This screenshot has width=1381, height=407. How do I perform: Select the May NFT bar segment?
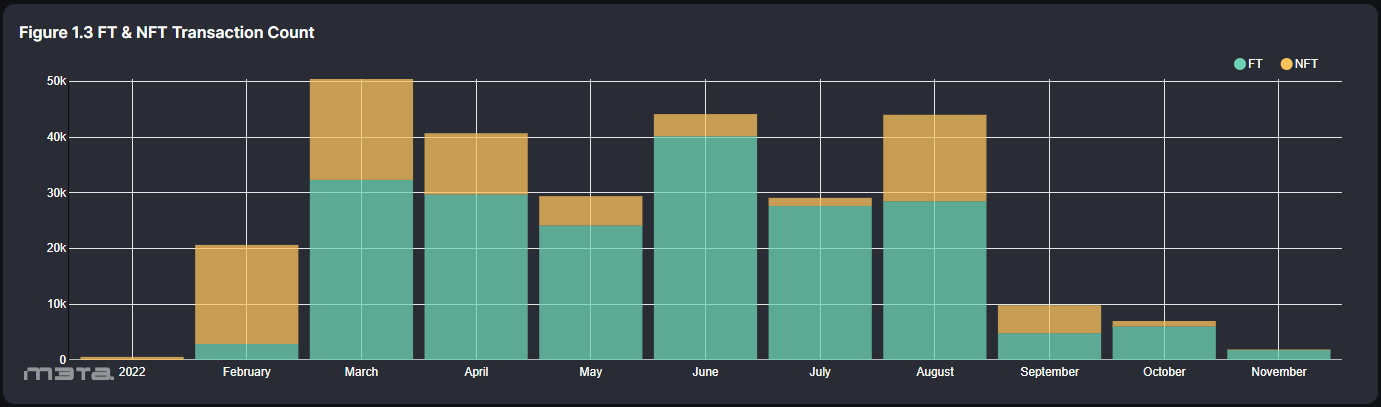pyautogui.click(x=590, y=210)
